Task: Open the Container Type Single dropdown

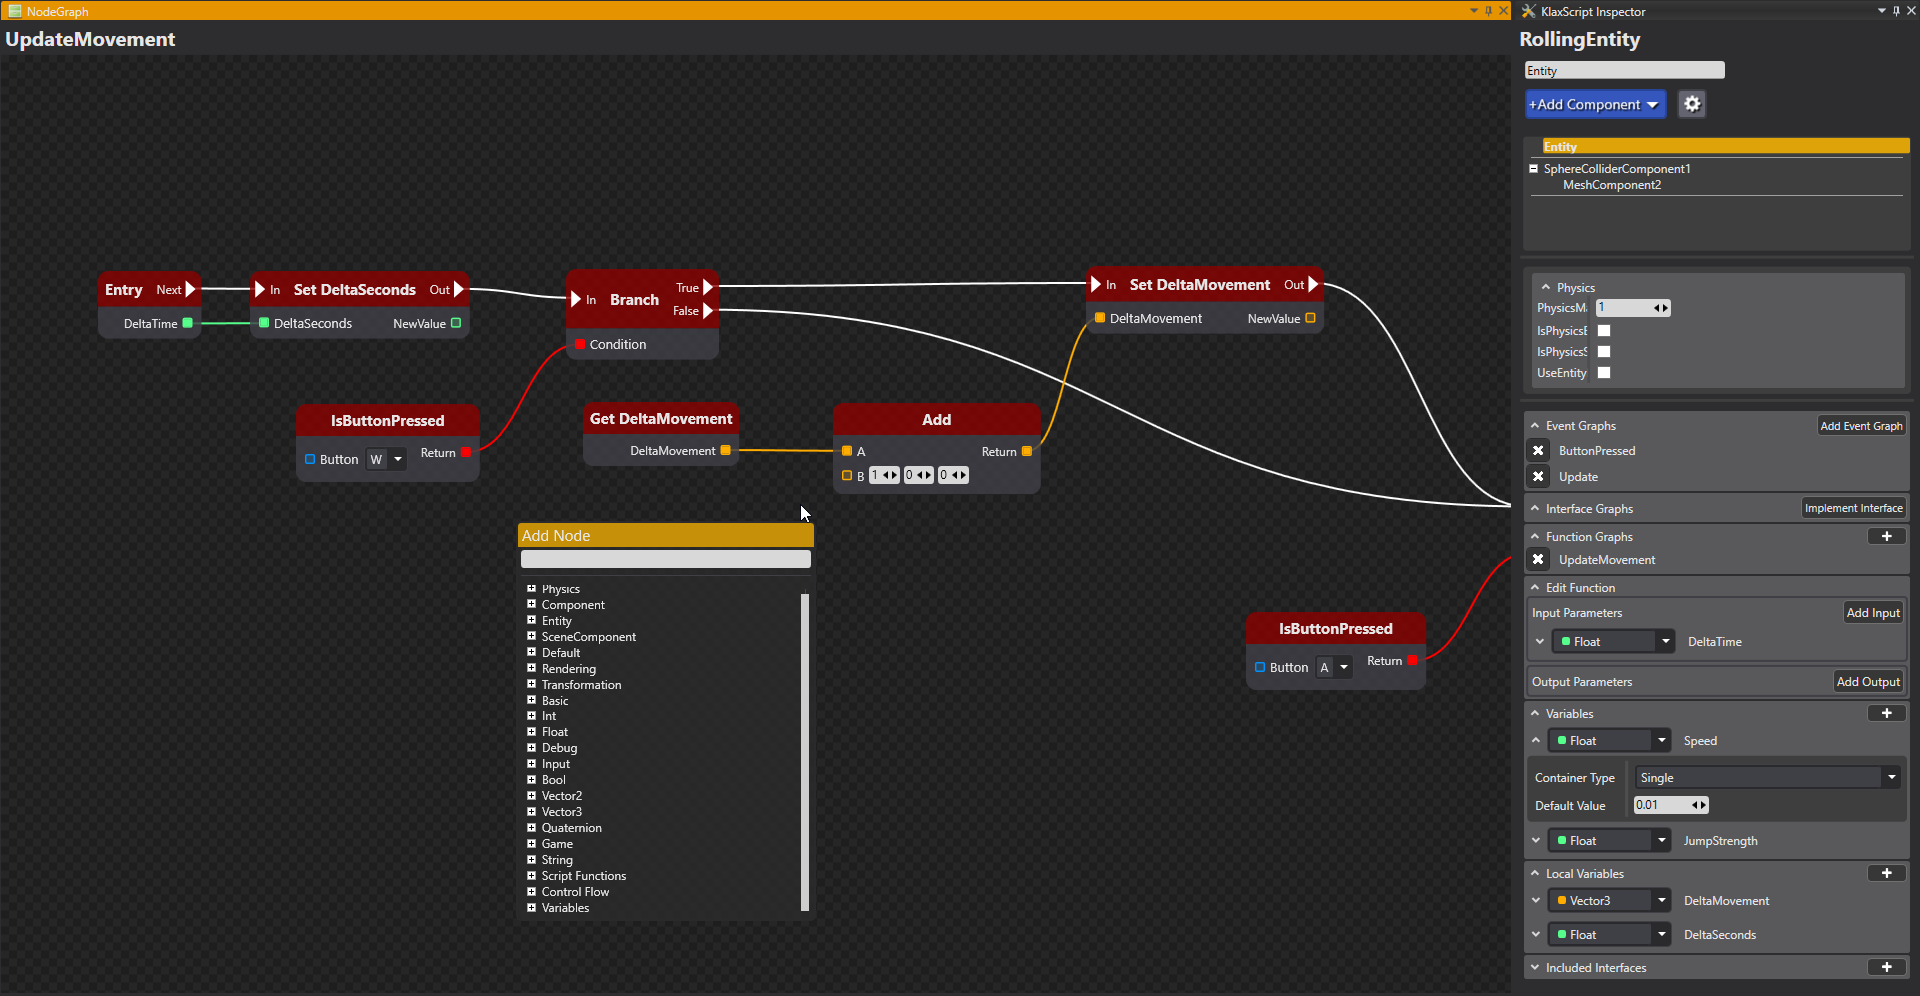Action: tap(1767, 778)
